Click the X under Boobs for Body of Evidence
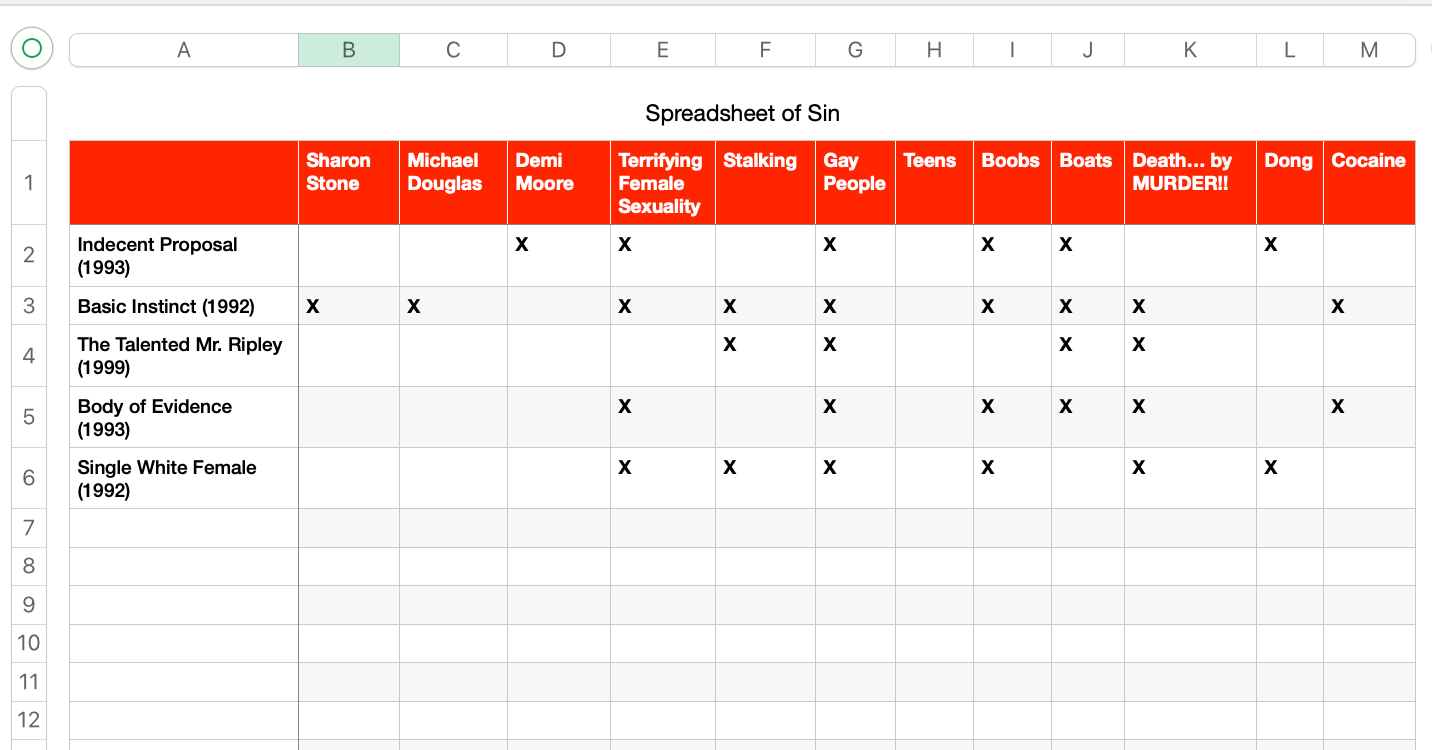1432x750 pixels. tap(988, 406)
